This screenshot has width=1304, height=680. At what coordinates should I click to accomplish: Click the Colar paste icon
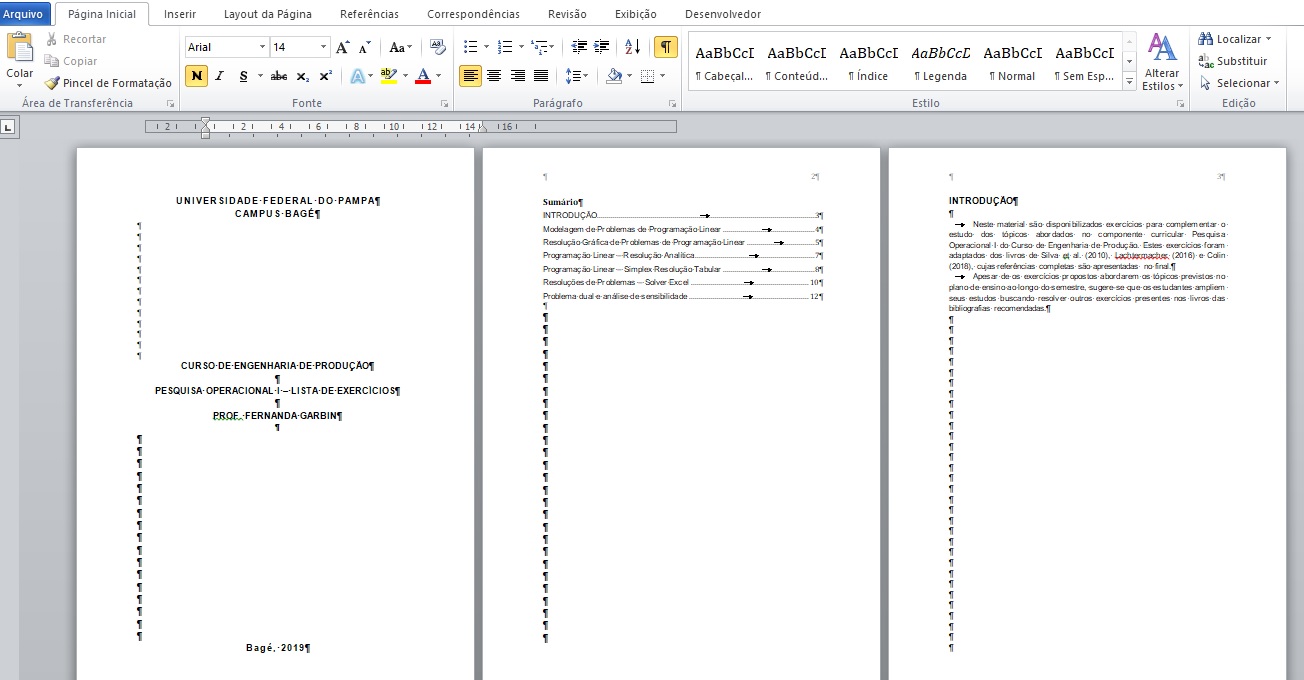tap(19, 47)
